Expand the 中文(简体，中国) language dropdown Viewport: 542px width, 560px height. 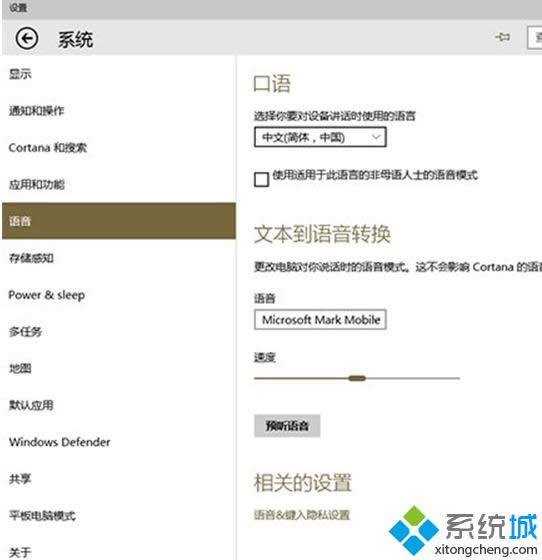pyautogui.click(x=320, y=137)
